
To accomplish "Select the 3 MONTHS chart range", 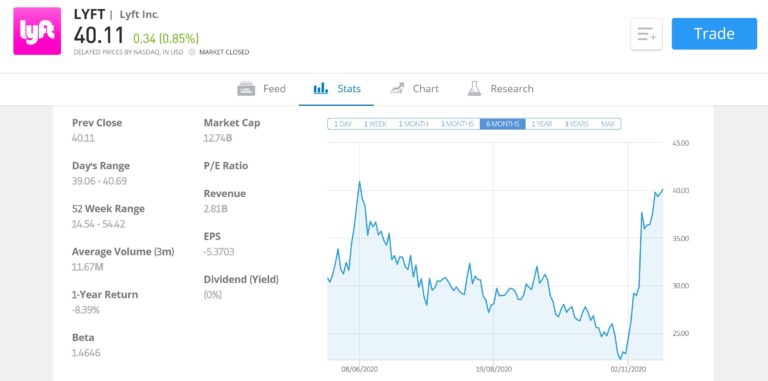I will (x=456, y=124).
